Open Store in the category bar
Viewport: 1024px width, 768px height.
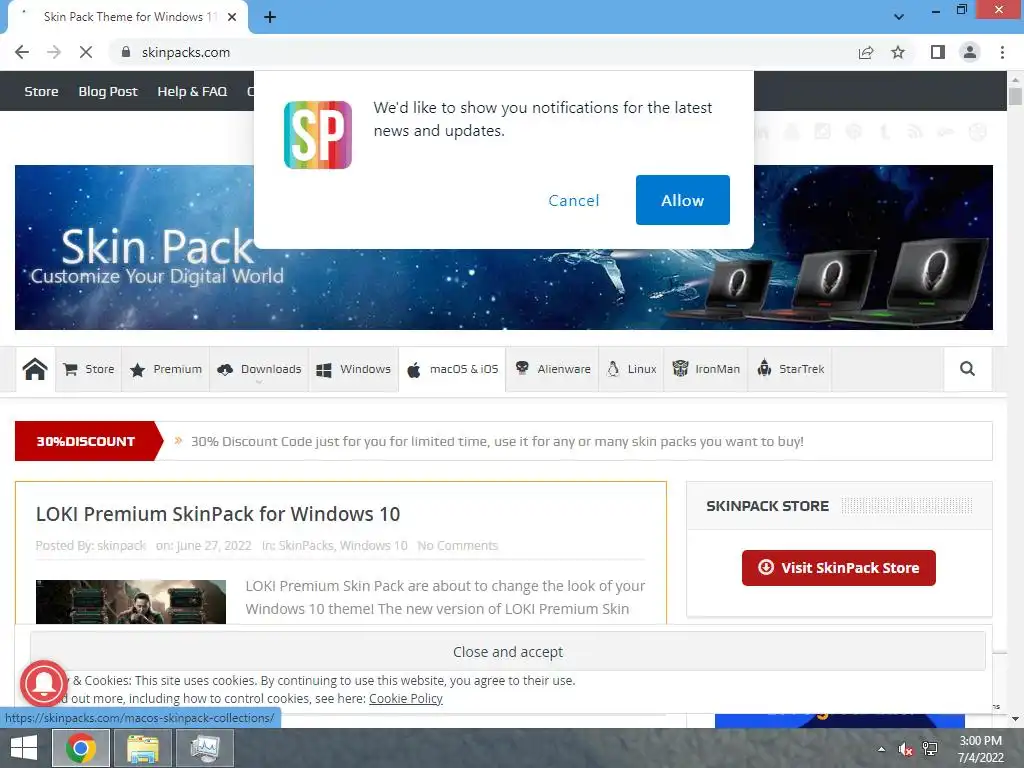(x=89, y=369)
